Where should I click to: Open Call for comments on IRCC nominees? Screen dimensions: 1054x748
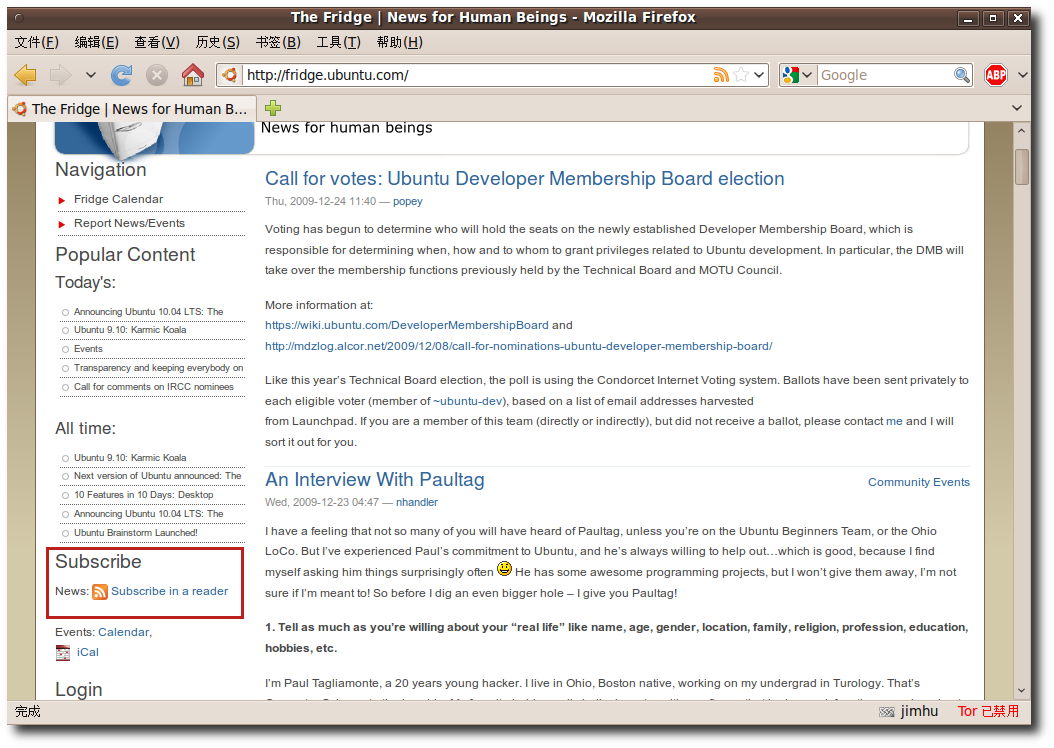(154, 386)
